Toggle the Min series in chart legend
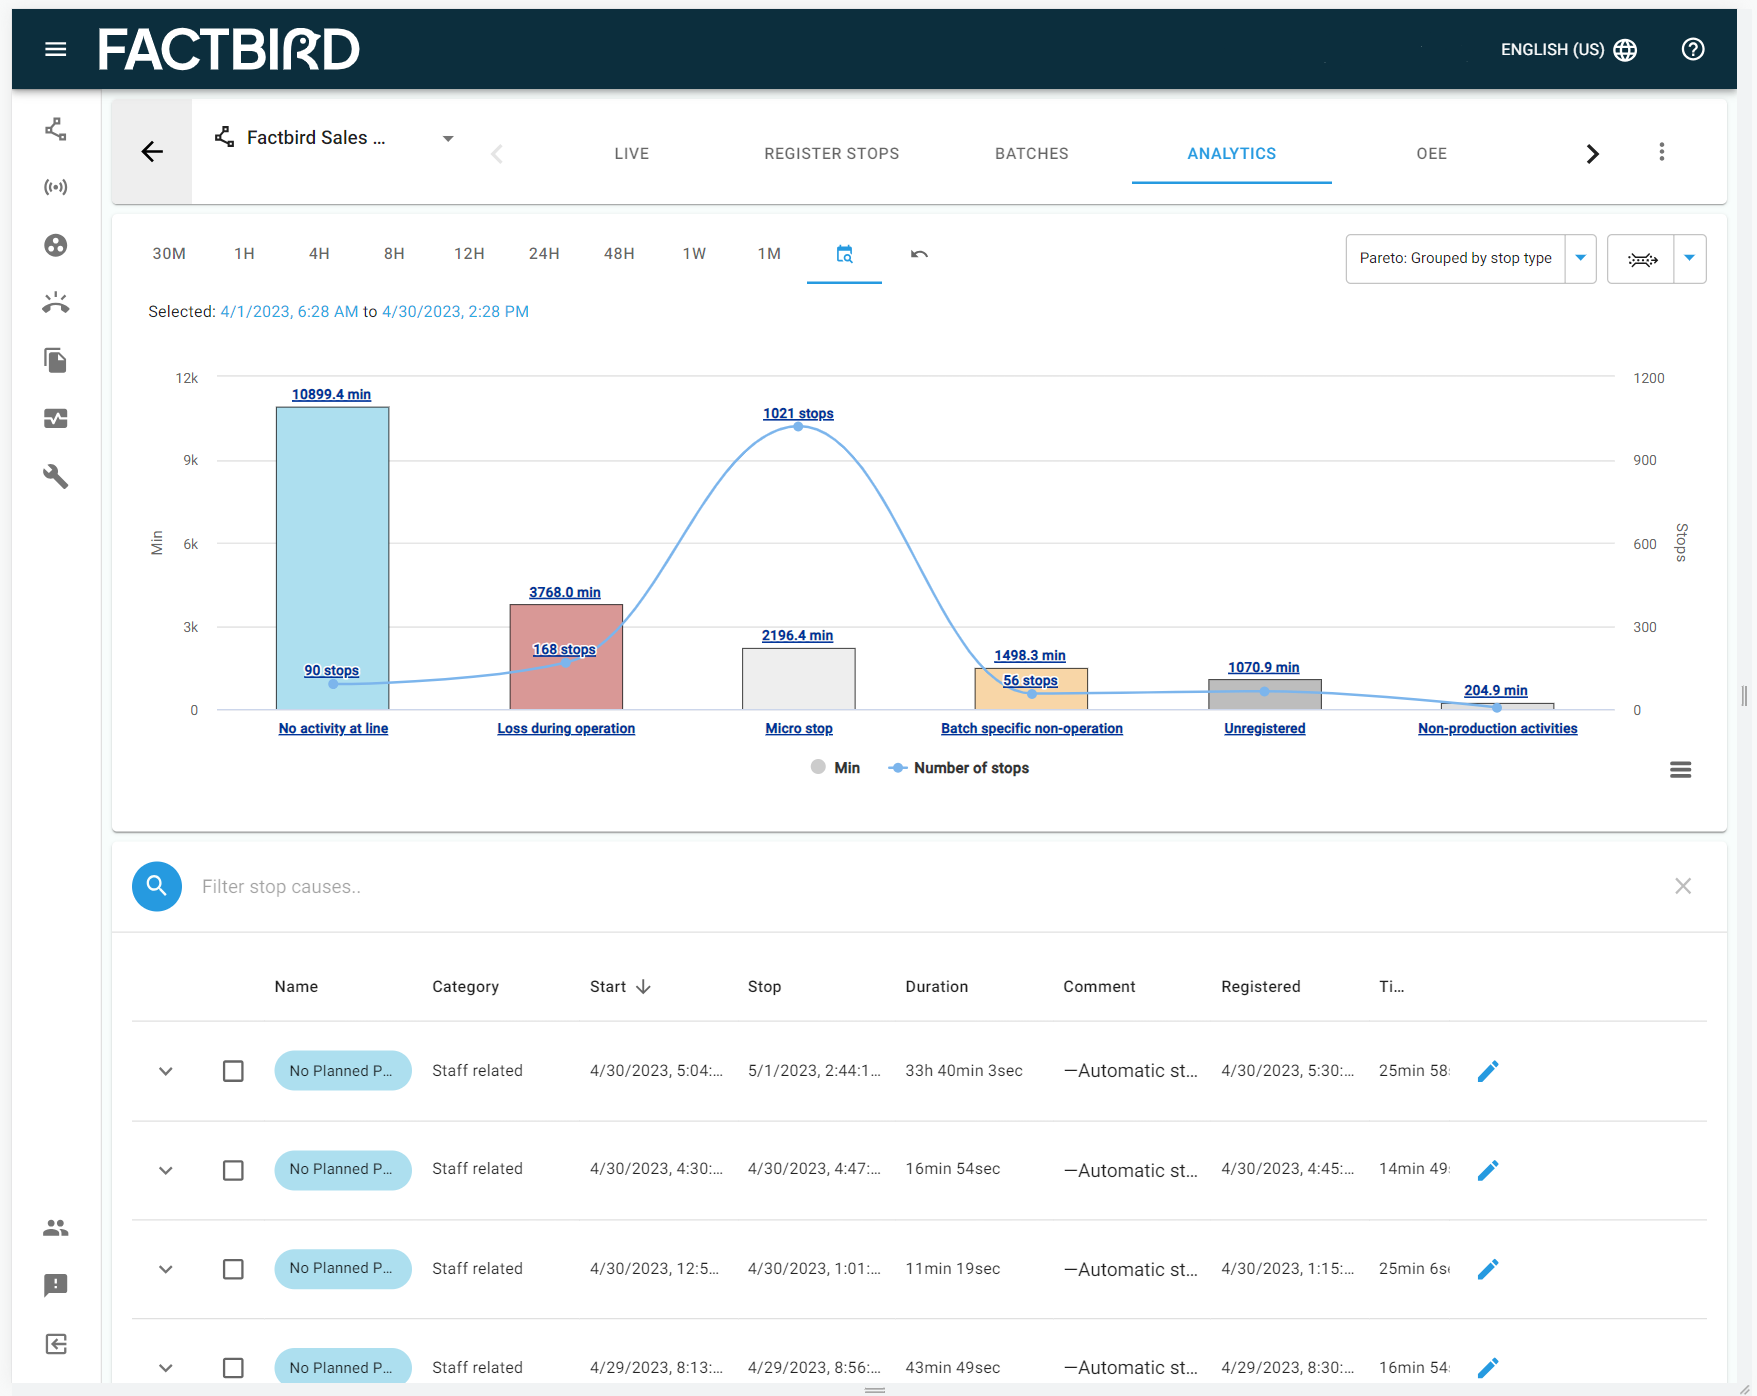 [835, 767]
